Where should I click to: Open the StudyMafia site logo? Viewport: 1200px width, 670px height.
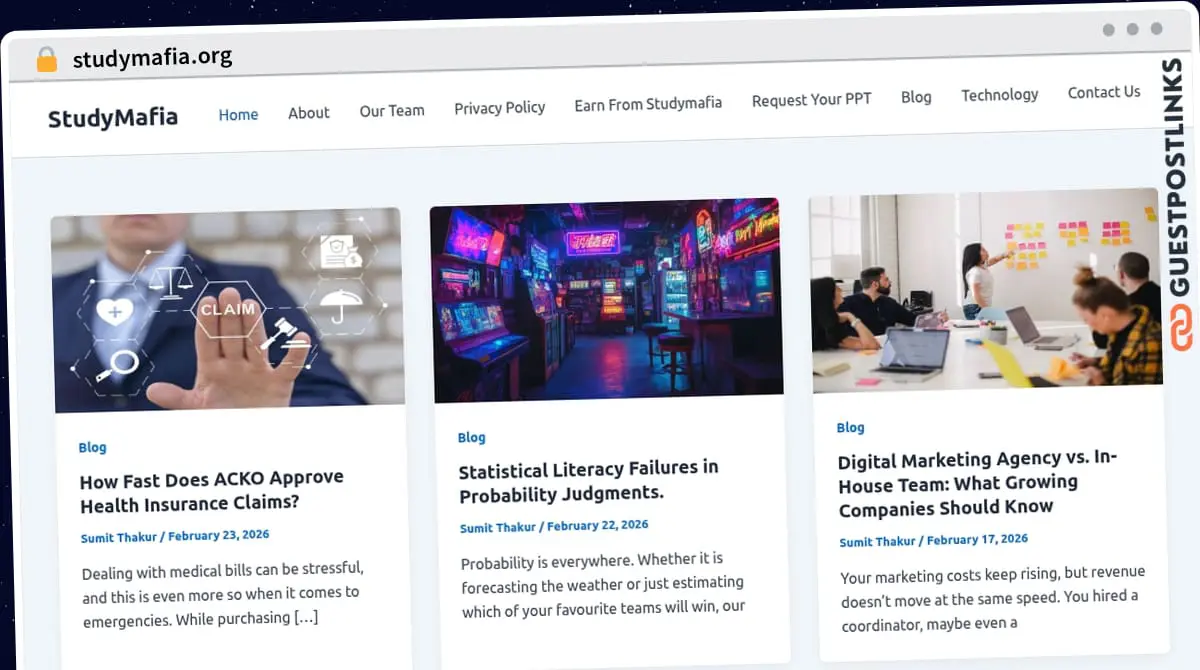coord(113,118)
